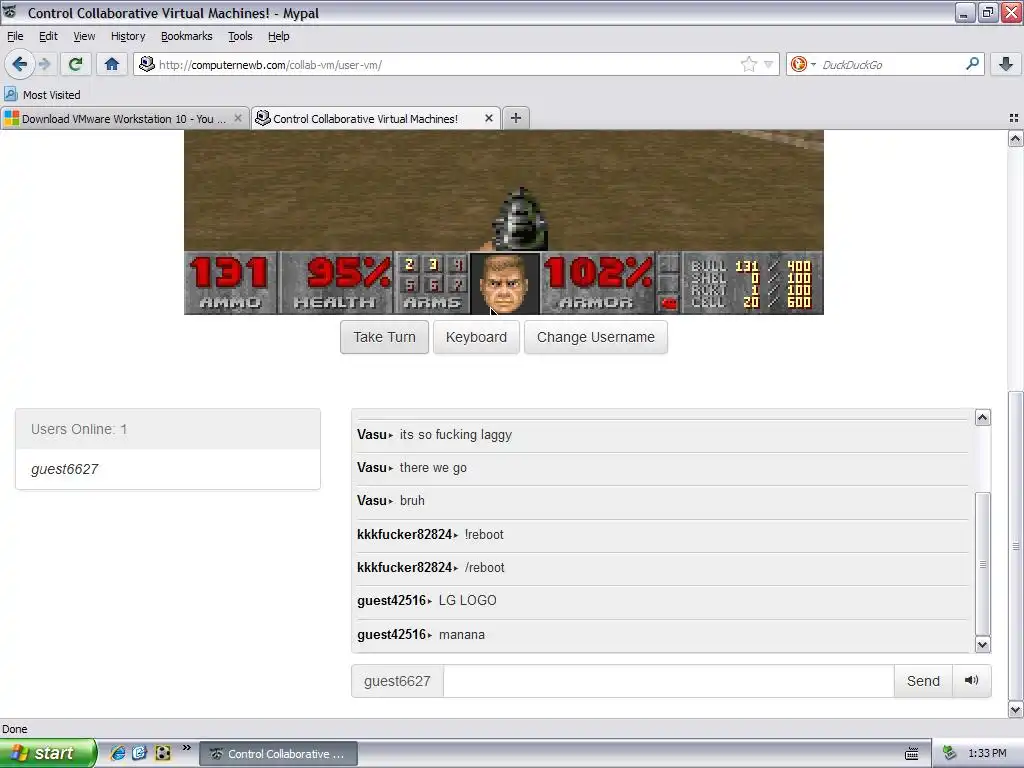Open the on-screen keyboard tray icon
Viewport: 1024px width, 768px height.
912,754
